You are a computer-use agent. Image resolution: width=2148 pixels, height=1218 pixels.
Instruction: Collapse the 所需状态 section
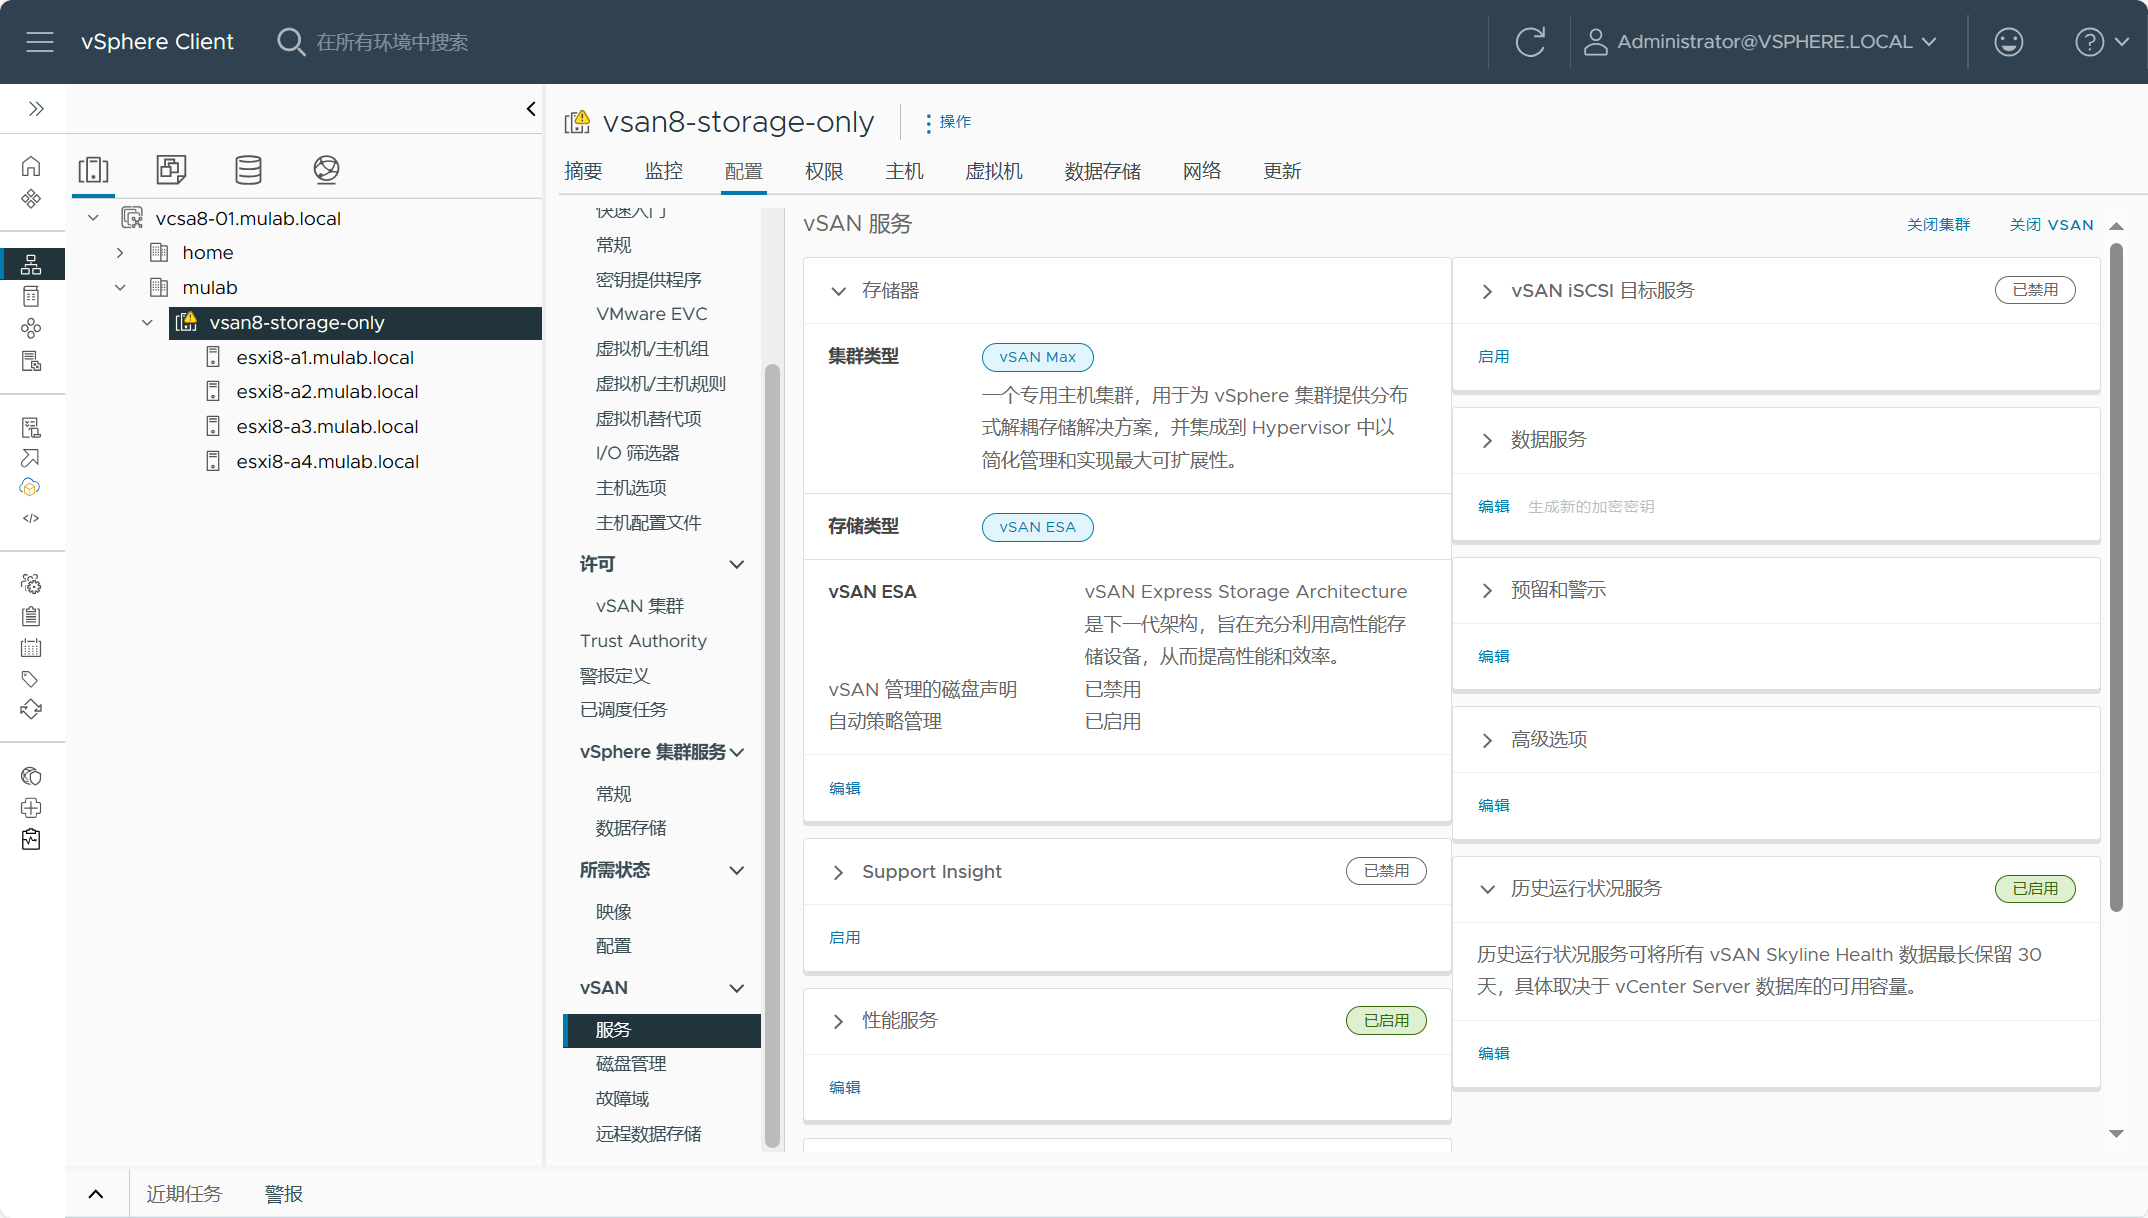737,871
